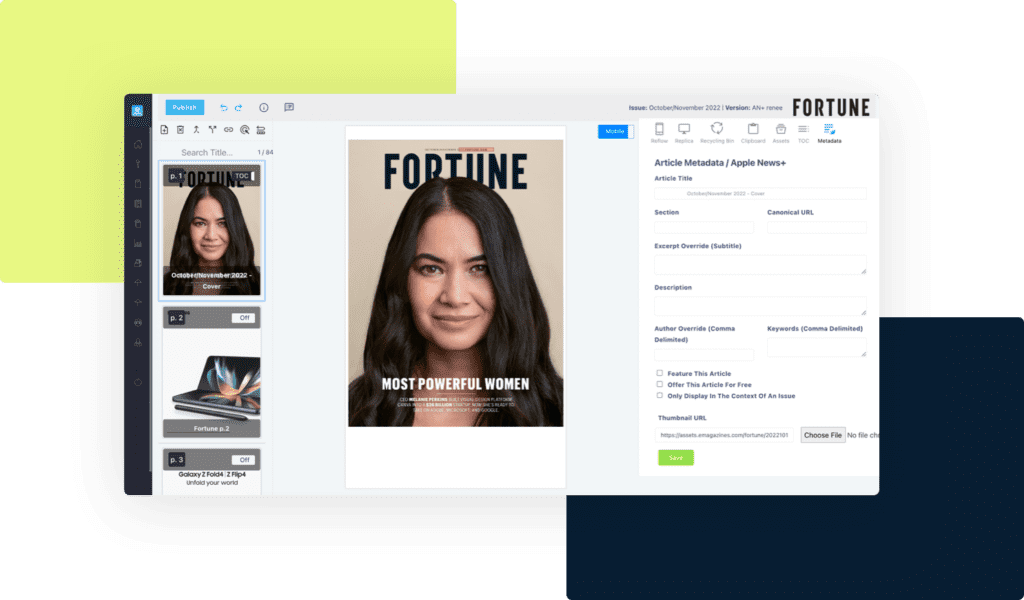The height and width of the screenshot is (600, 1024).
Task: Click the 'Article Metadata / Apple News+' heading
Action: point(720,163)
